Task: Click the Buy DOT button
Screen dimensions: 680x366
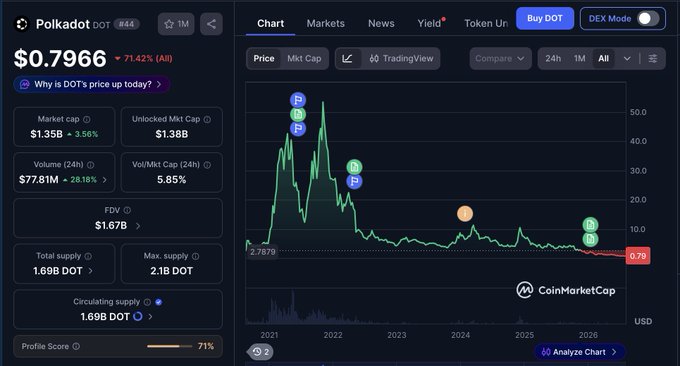Action: pyautogui.click(x=545, y=19)
